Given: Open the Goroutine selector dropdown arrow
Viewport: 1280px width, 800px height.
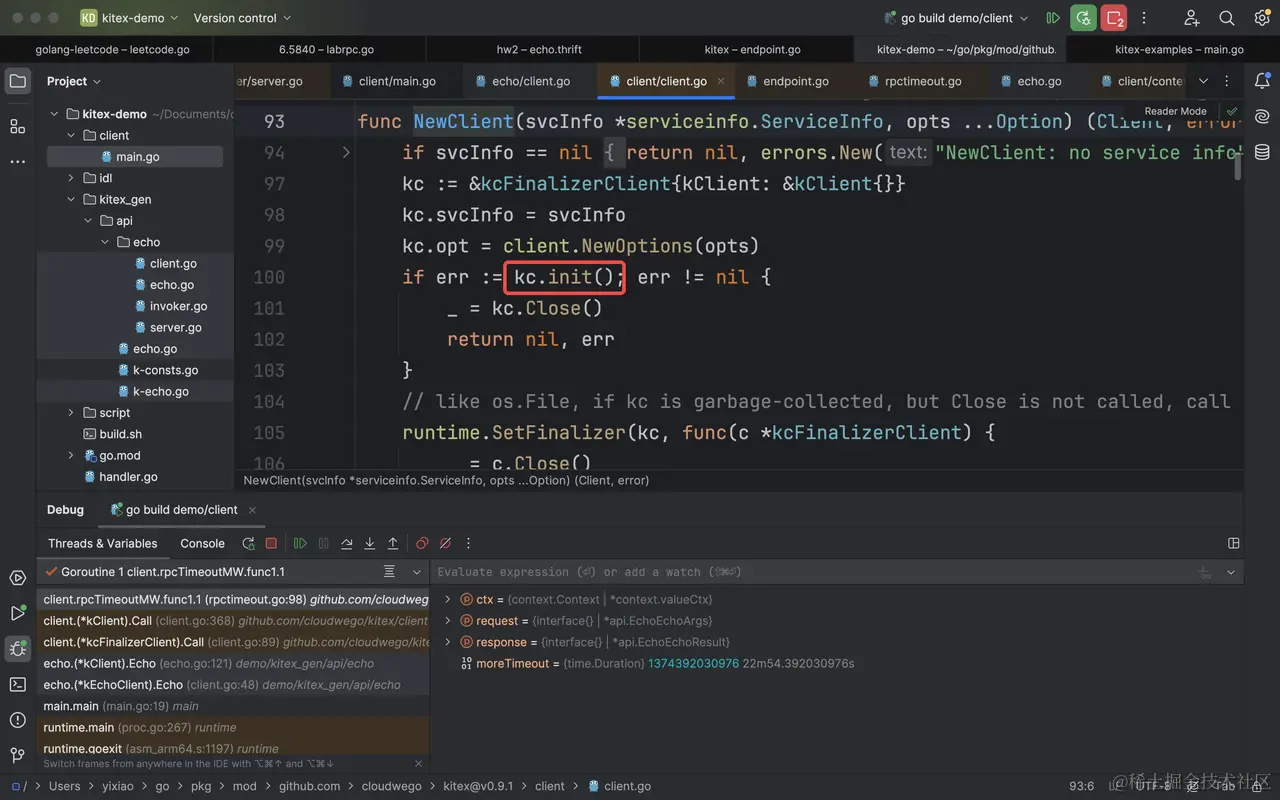Looking at the screenshot, I should point(417,572).
